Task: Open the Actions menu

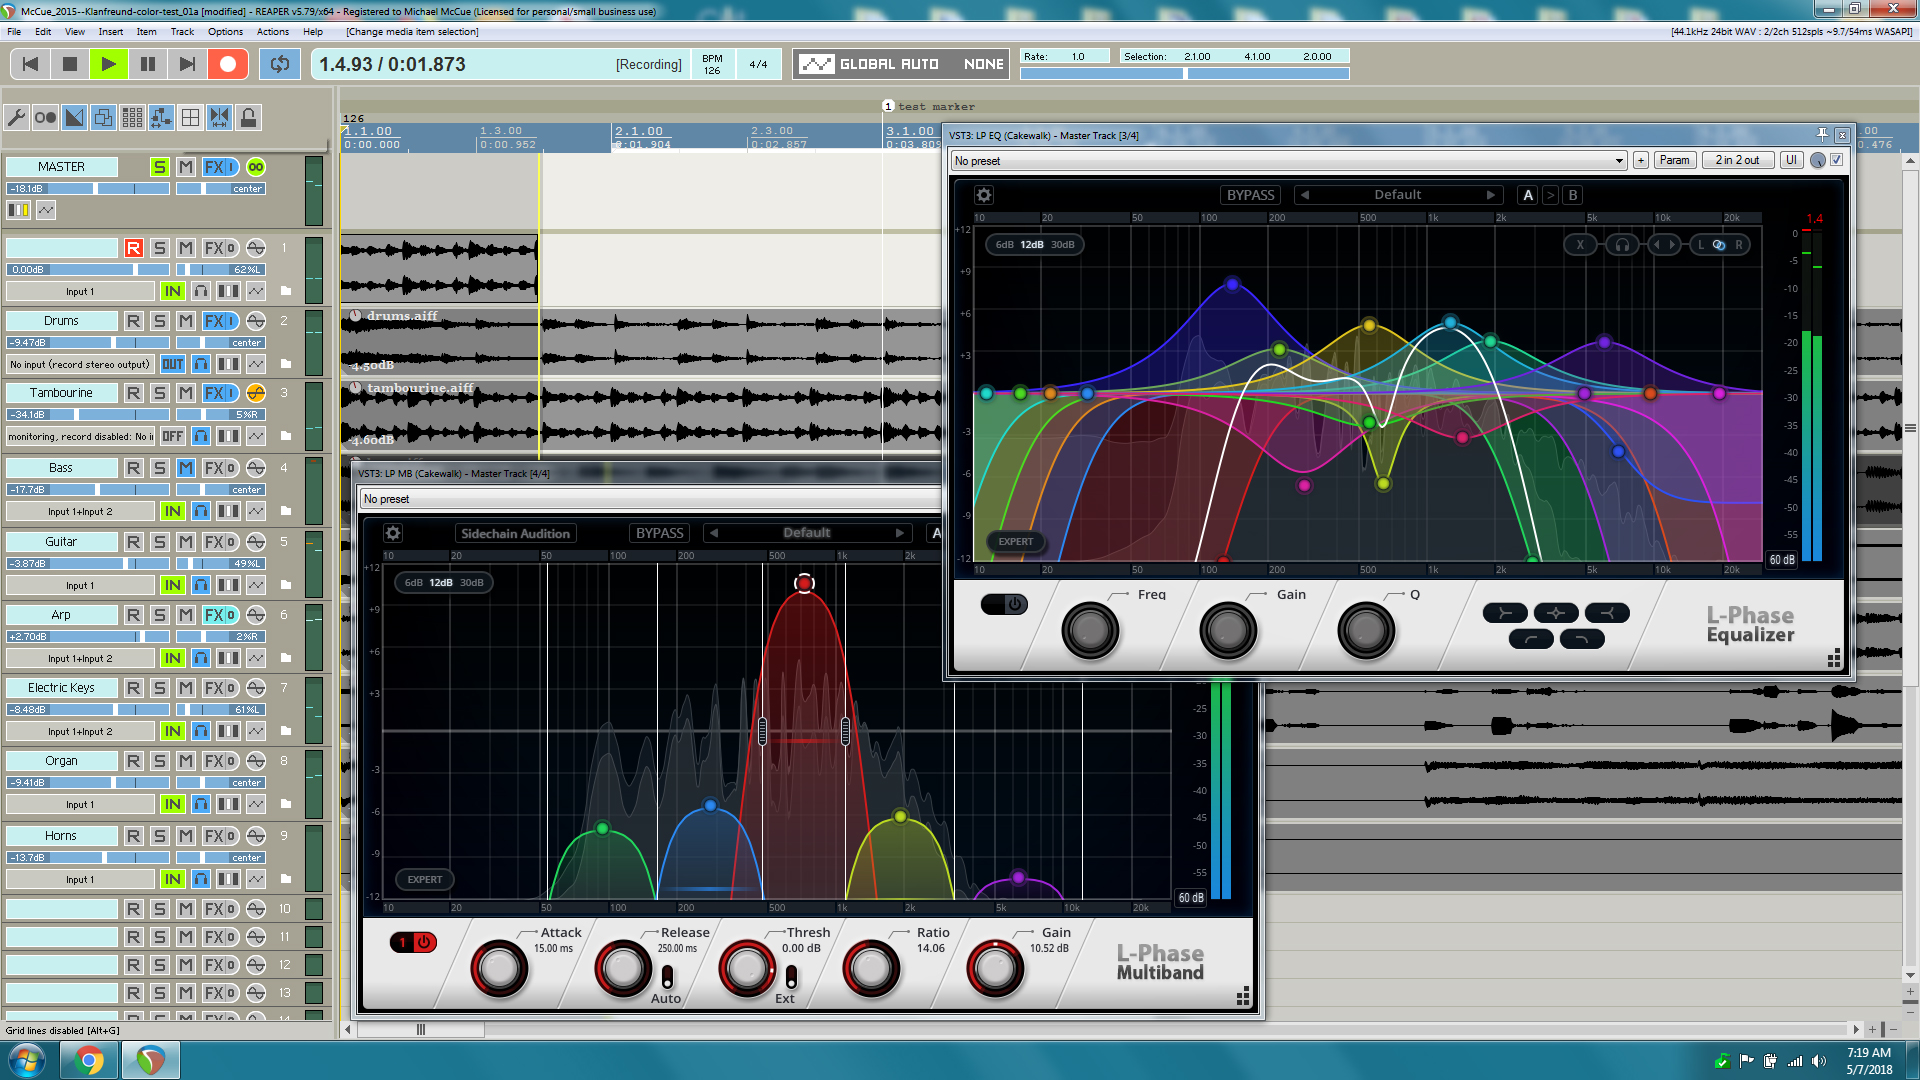Action: click(272, 32)
